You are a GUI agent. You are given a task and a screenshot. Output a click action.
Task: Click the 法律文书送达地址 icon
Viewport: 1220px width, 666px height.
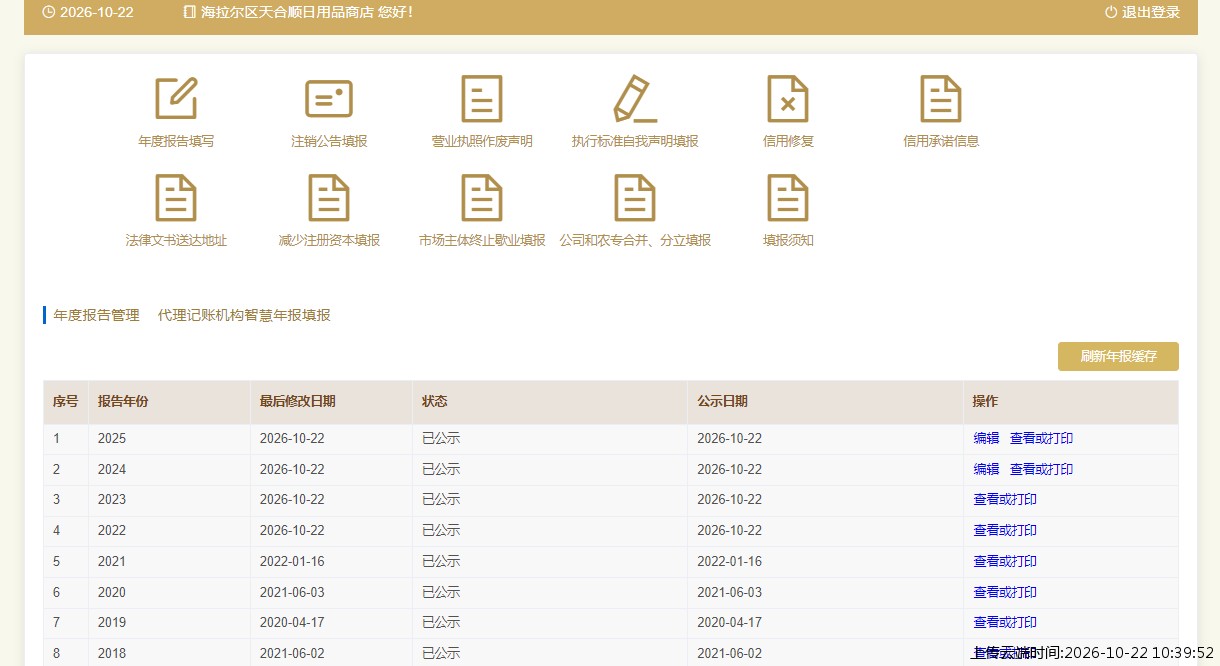click(176, 198)
